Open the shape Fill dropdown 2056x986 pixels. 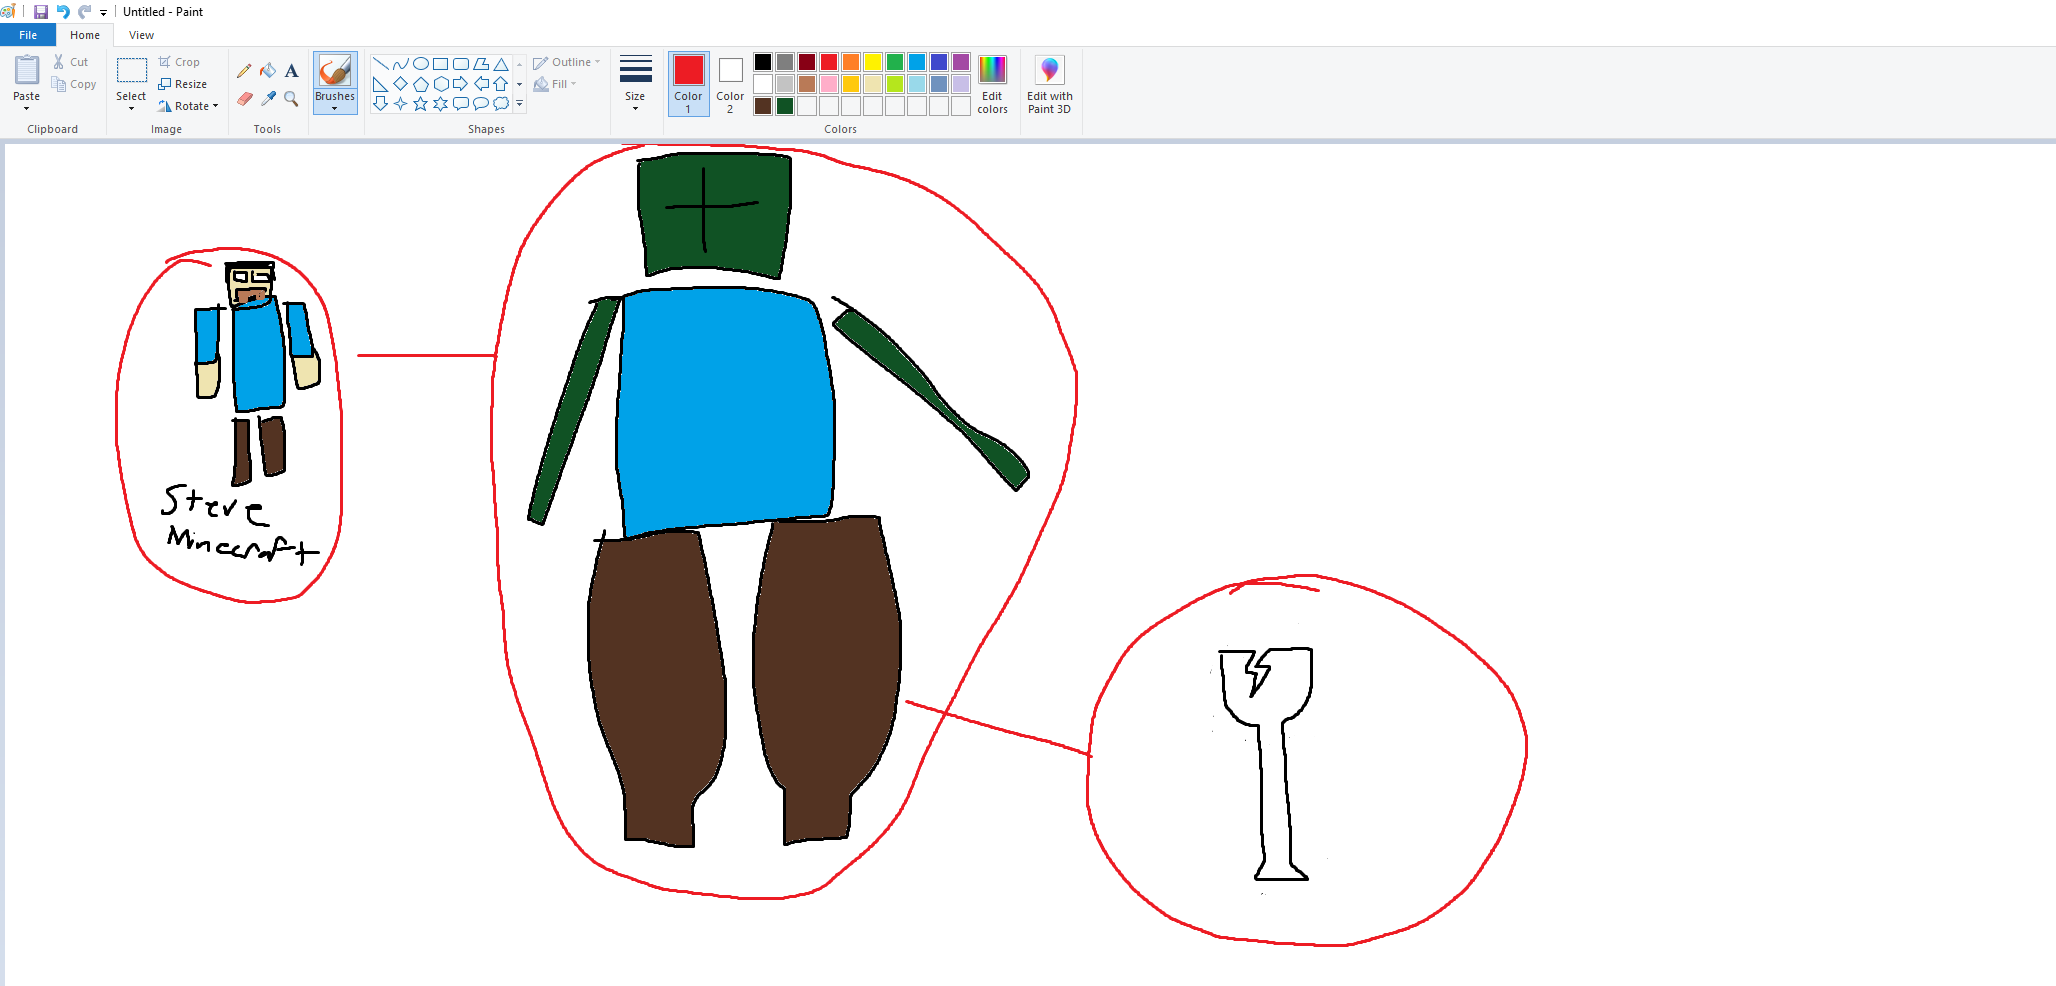(x=555, y=84)
